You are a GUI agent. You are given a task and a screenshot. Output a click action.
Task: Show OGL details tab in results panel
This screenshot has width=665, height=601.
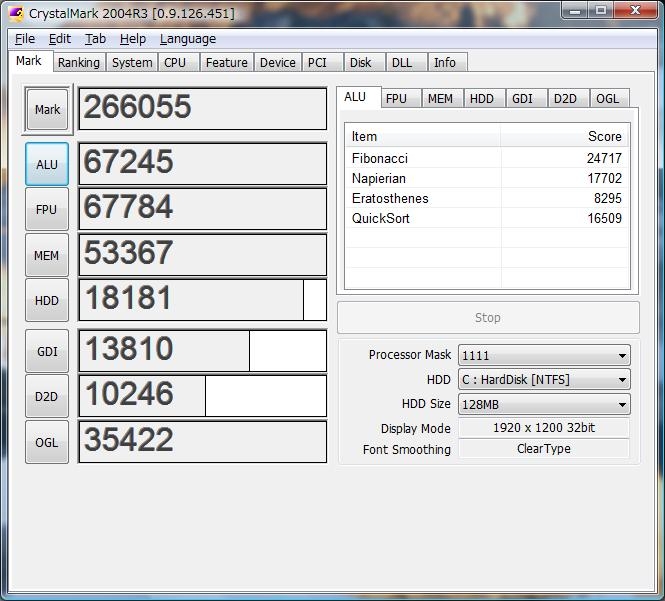click(609, 98)
